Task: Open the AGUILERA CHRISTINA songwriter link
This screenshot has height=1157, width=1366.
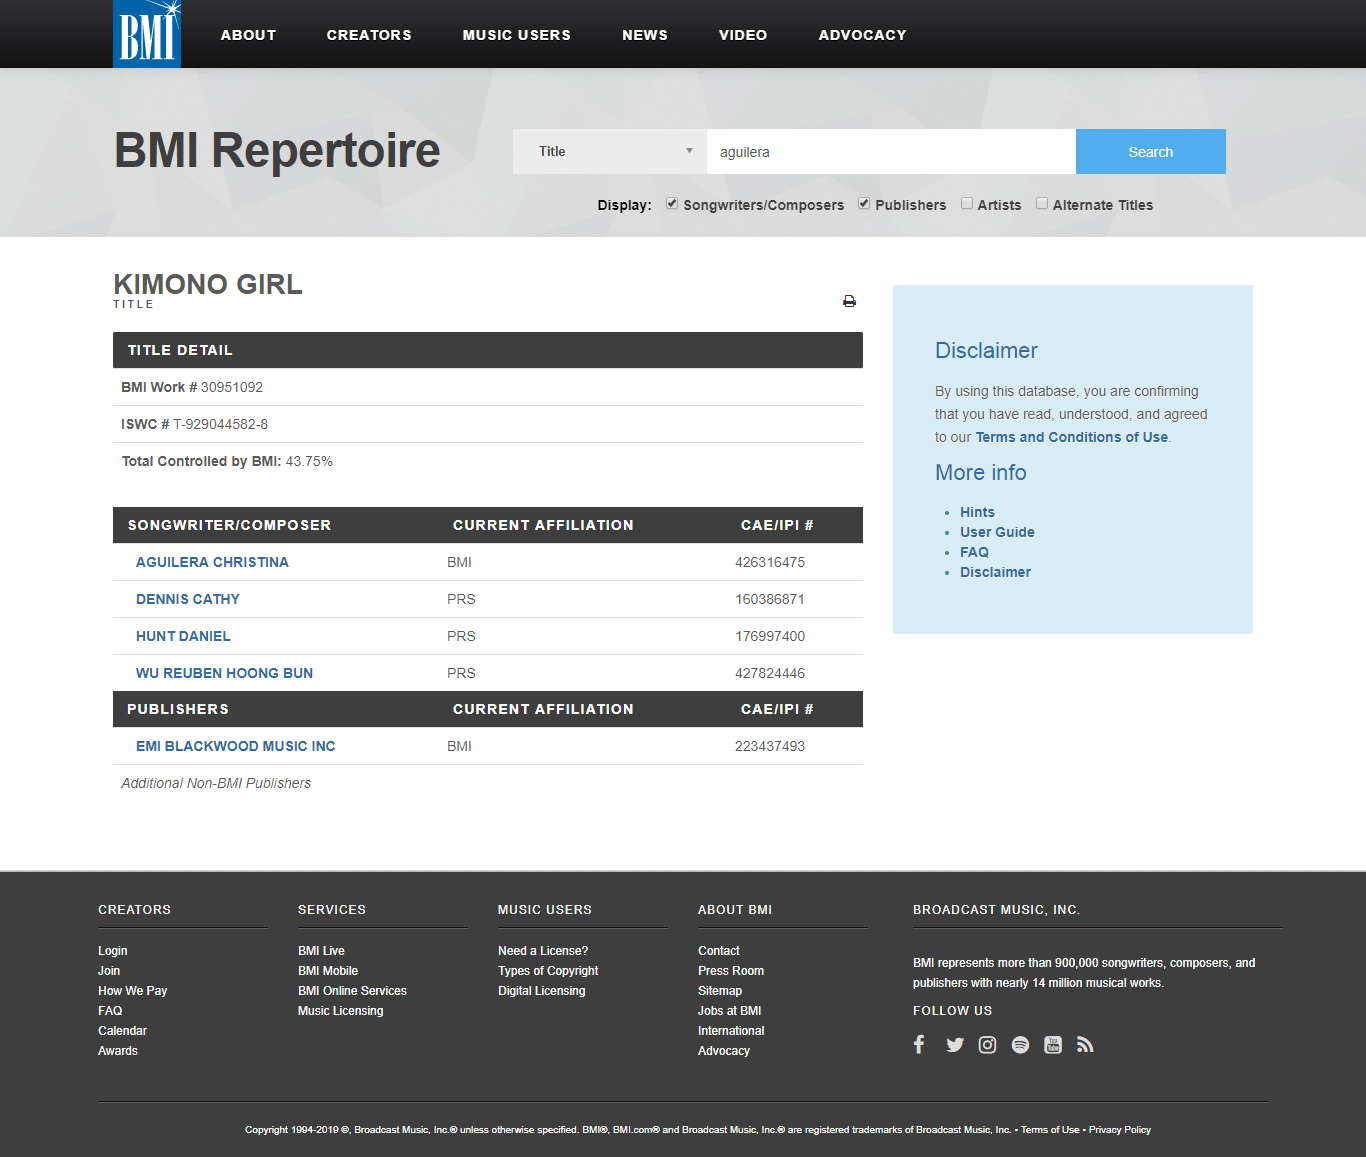Action: coord(212,562)
